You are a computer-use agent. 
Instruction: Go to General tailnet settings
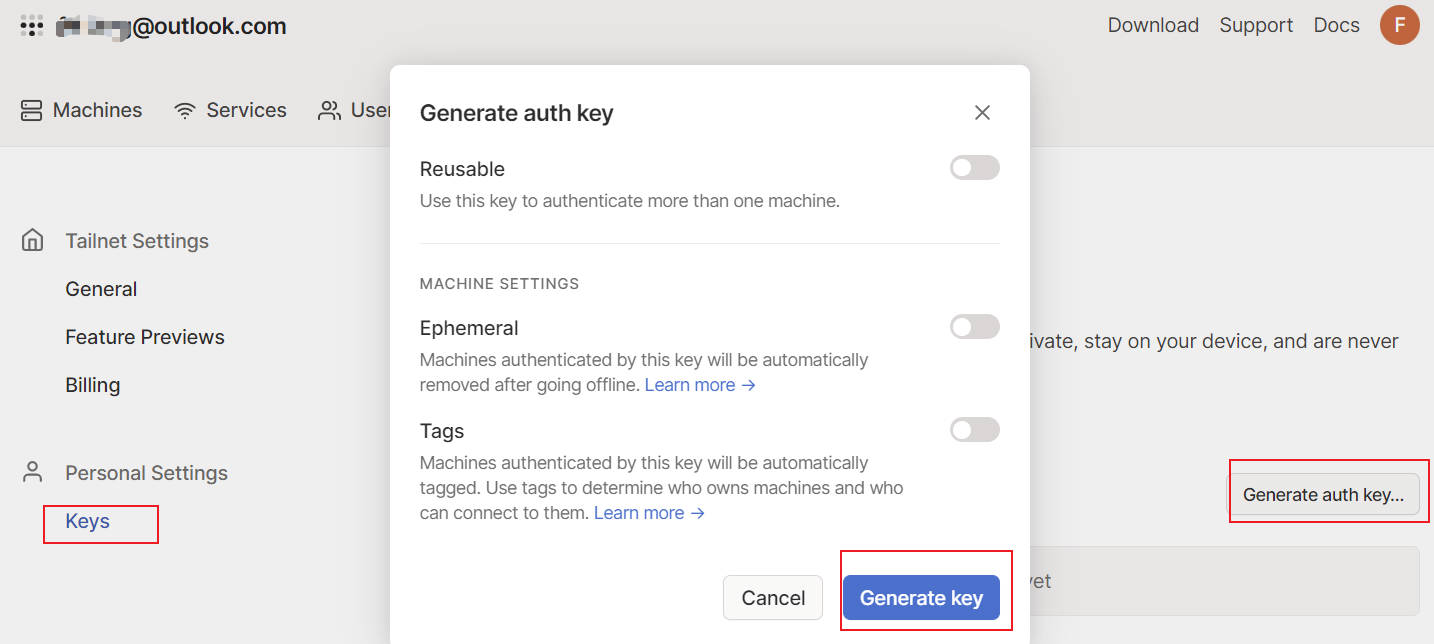pyautogui.click(x=101, y=289)
